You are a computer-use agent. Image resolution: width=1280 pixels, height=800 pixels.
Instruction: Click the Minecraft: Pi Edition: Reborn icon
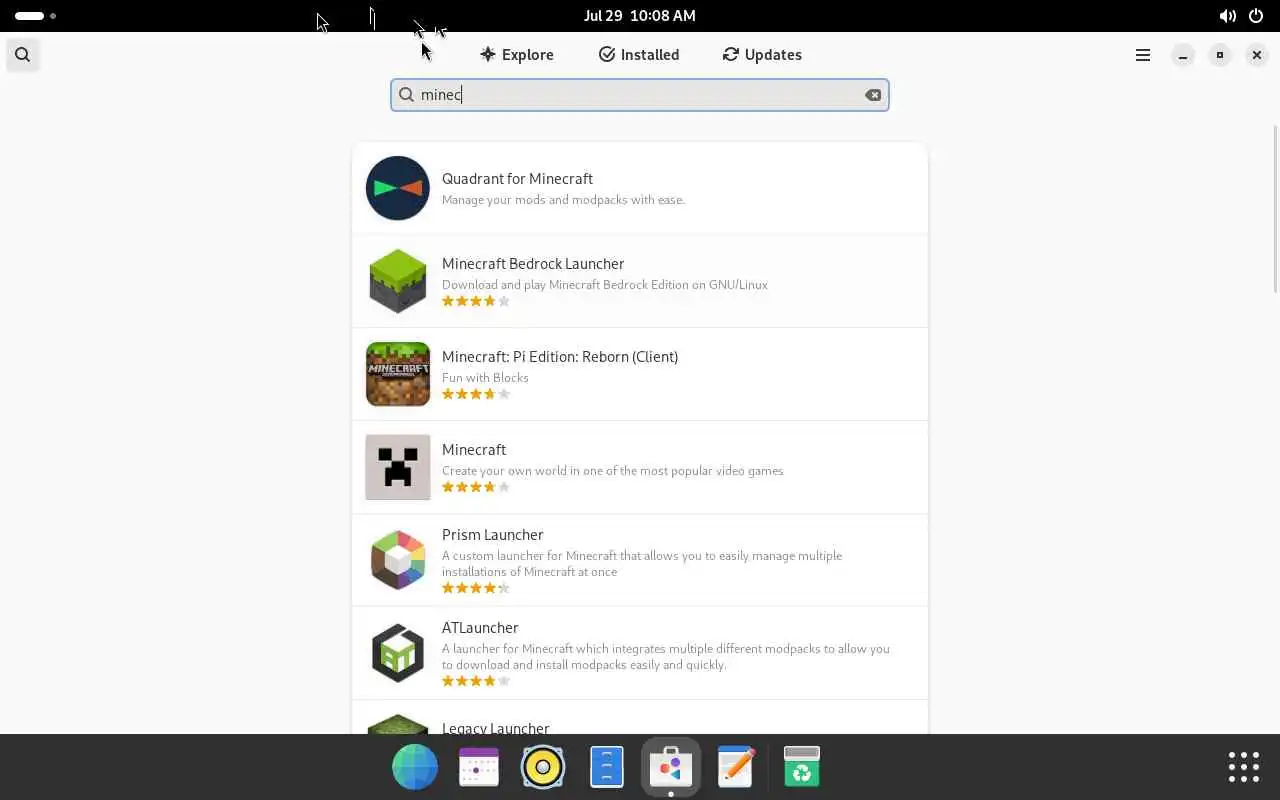[x=398, y=374]
